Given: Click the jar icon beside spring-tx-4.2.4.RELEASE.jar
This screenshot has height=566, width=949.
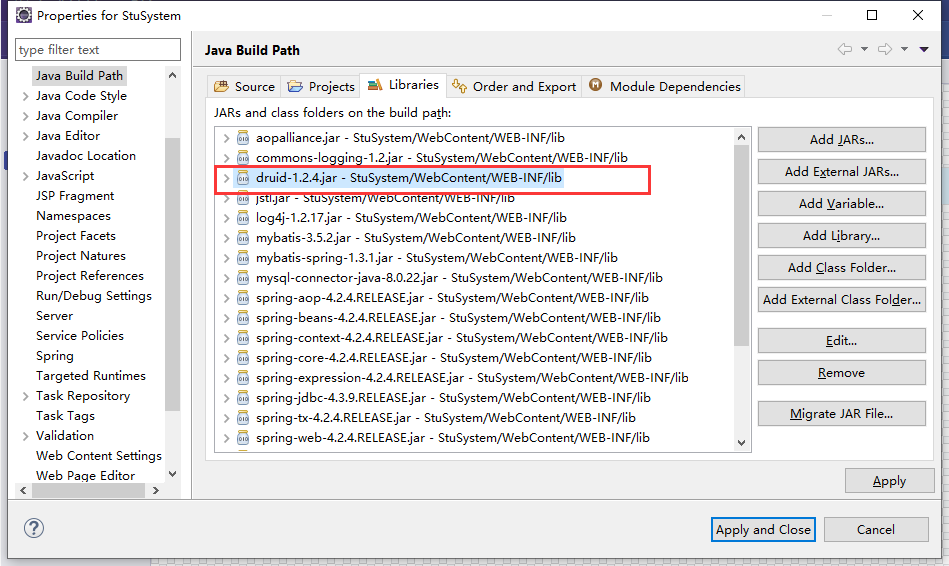Looking at the screenshot, I should click(x=243, y=418).
